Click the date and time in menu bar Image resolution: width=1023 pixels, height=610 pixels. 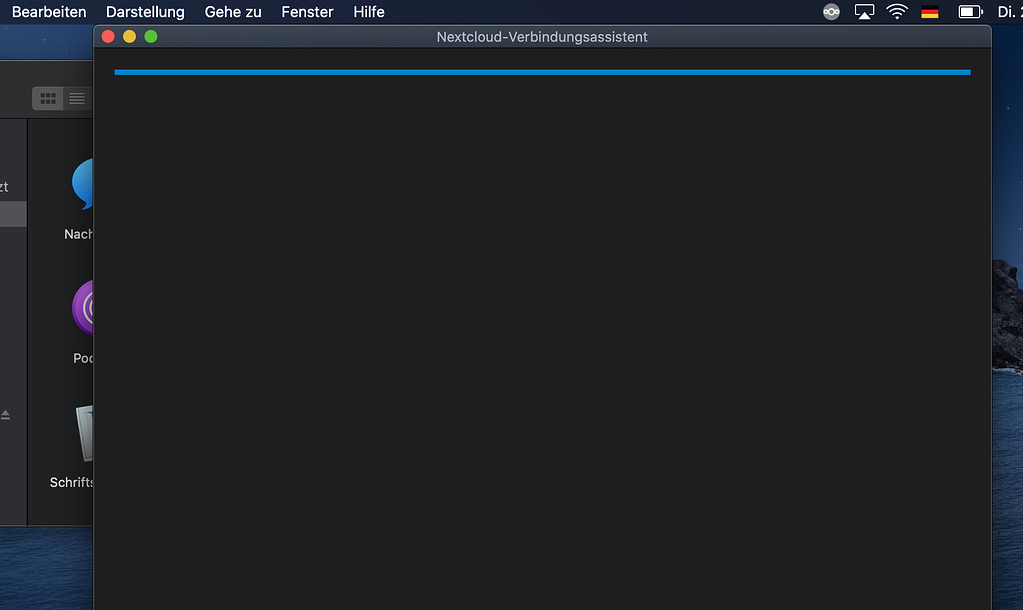pos(1009,12)
